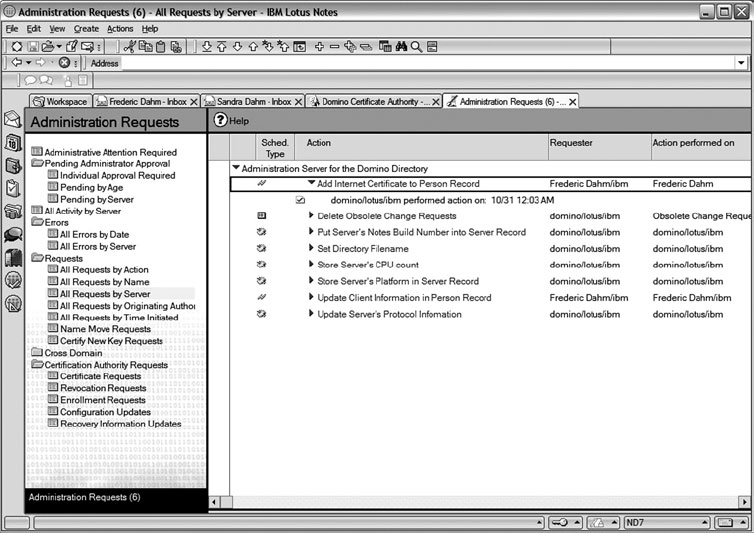The width and height of the screenshot is (754, 533).
Task: Click the Cut scissors toolbar icon
Action: 129,47
